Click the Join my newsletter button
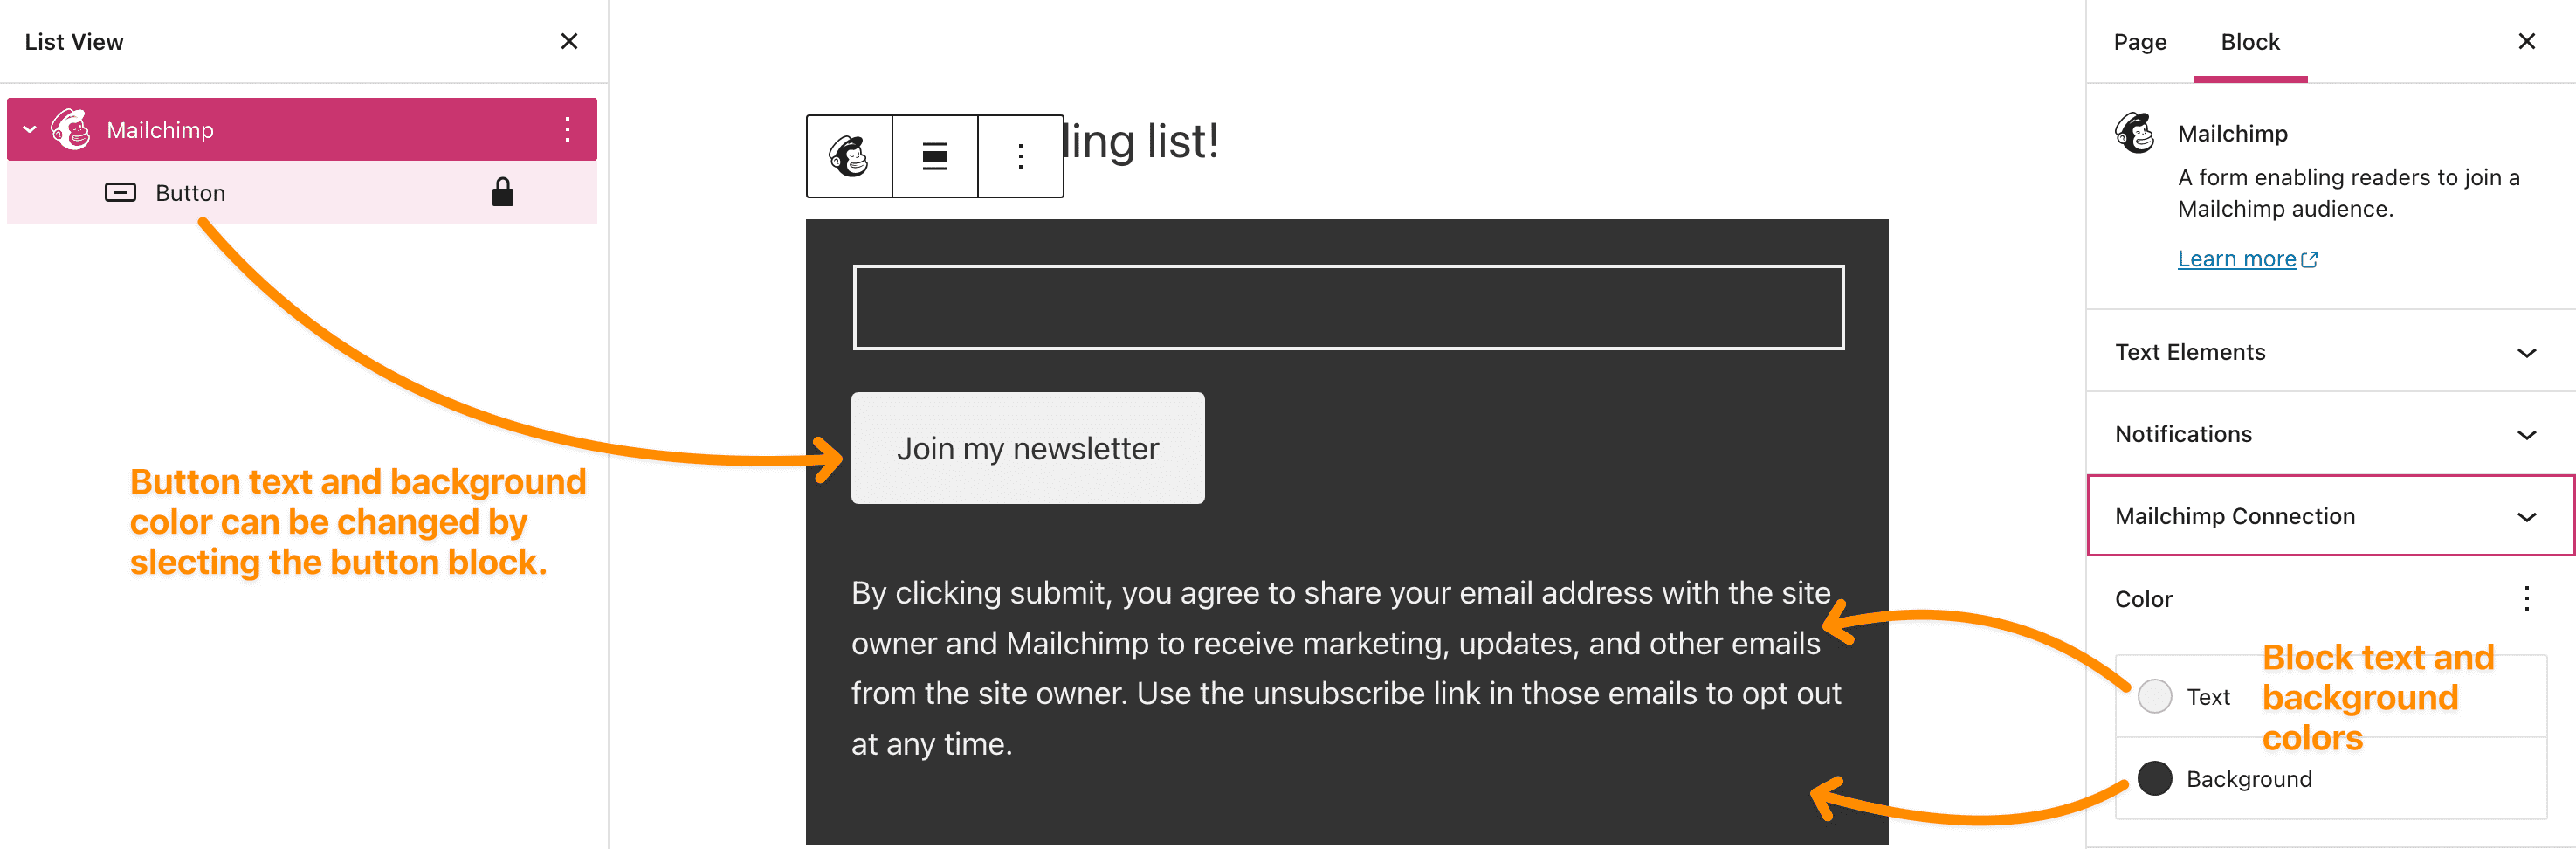The height and width of the screenshot is (849, 2576). (x=1028, y=448)
